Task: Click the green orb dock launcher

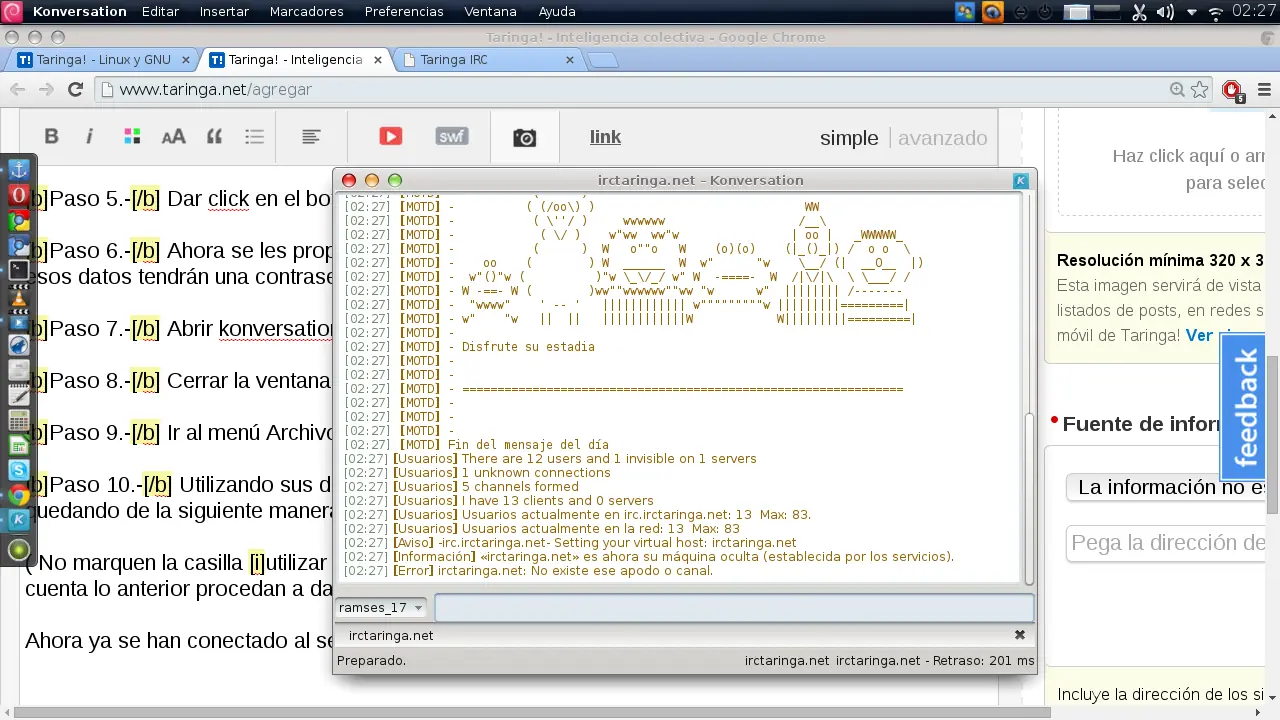Action: pos(18,549)
